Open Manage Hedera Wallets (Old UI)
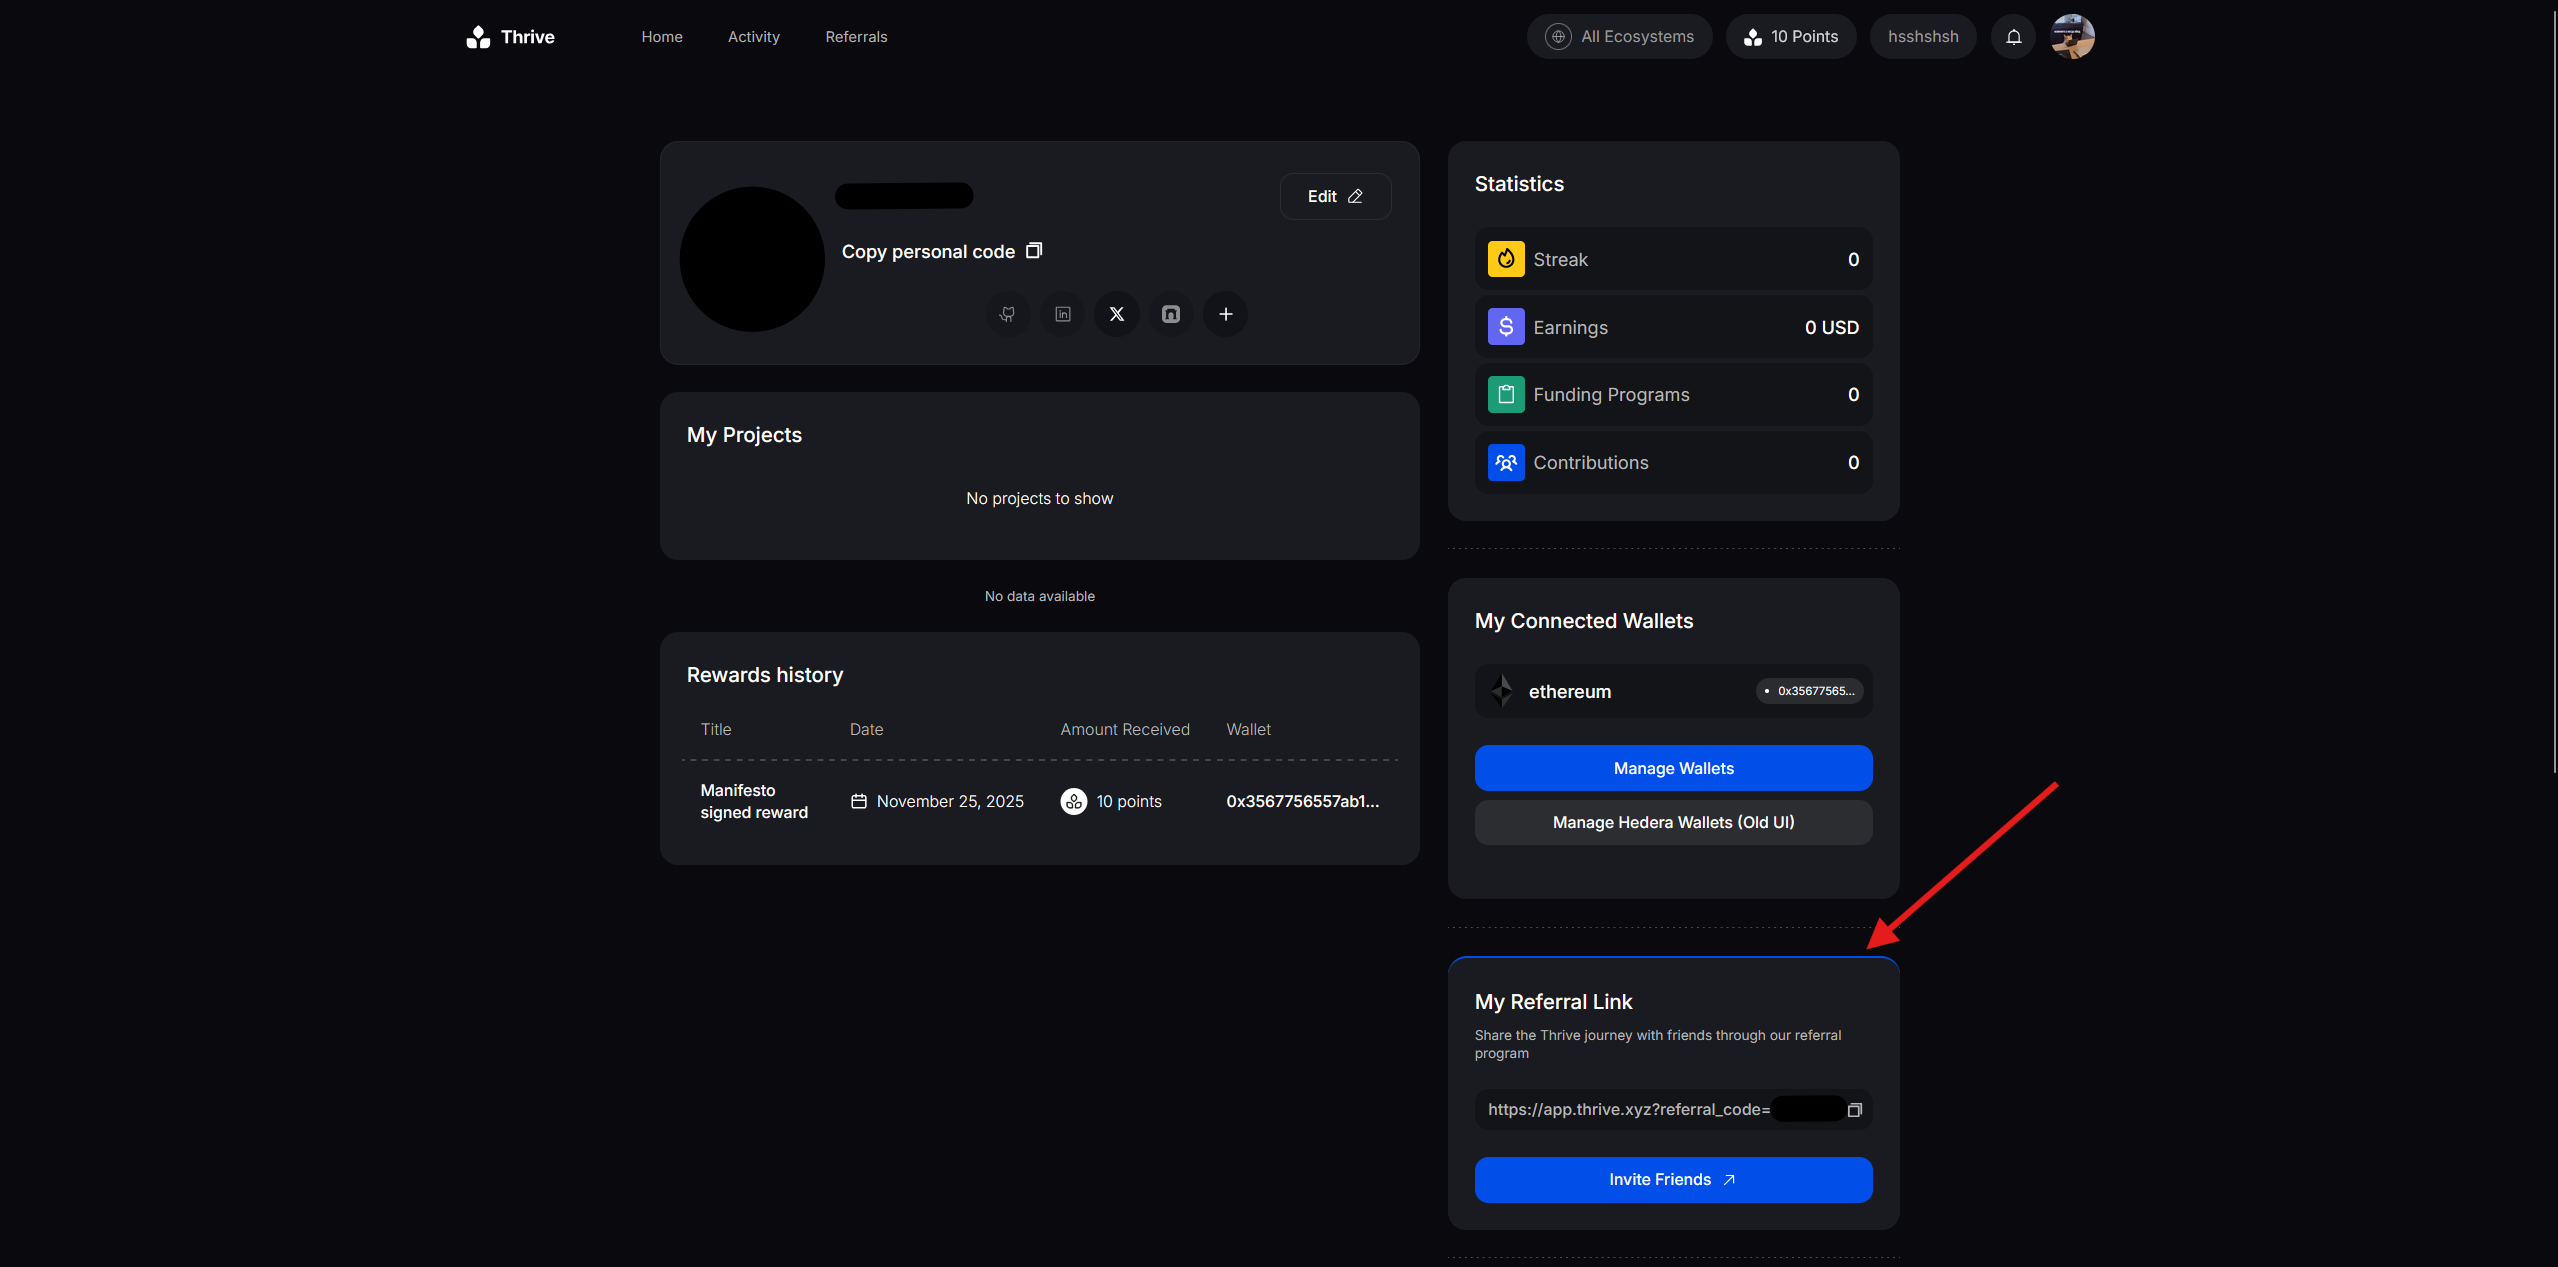The height and width of the screenshot is (1267, 2558). (1673, 822)
